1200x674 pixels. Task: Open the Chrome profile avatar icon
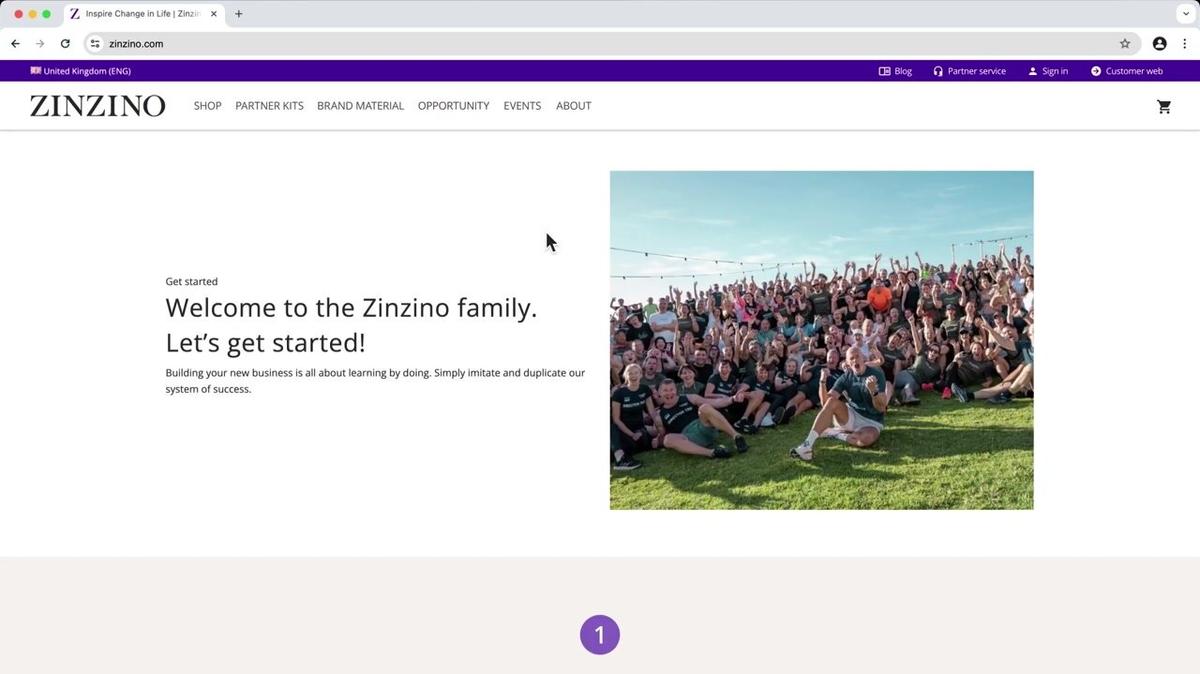(x=1159, y=44)
